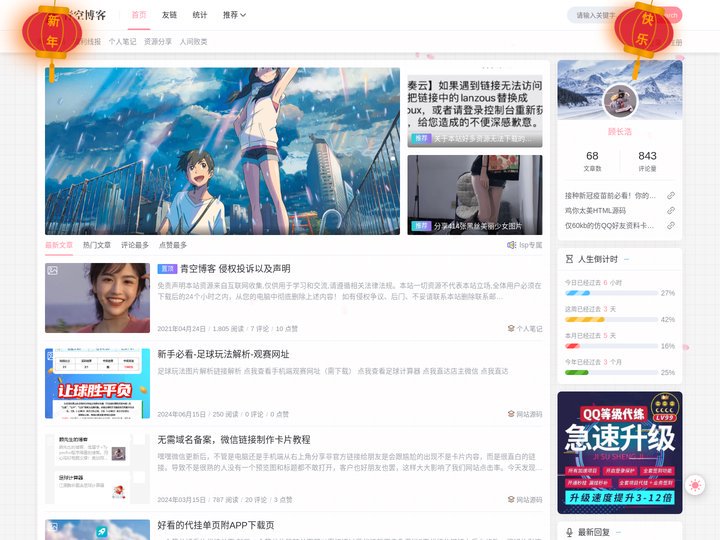Viewport: 720px width, 540px height.
Task: Click 个人笔记 category tag on first article
Action: pyautogui.click(x=529, y=329)
